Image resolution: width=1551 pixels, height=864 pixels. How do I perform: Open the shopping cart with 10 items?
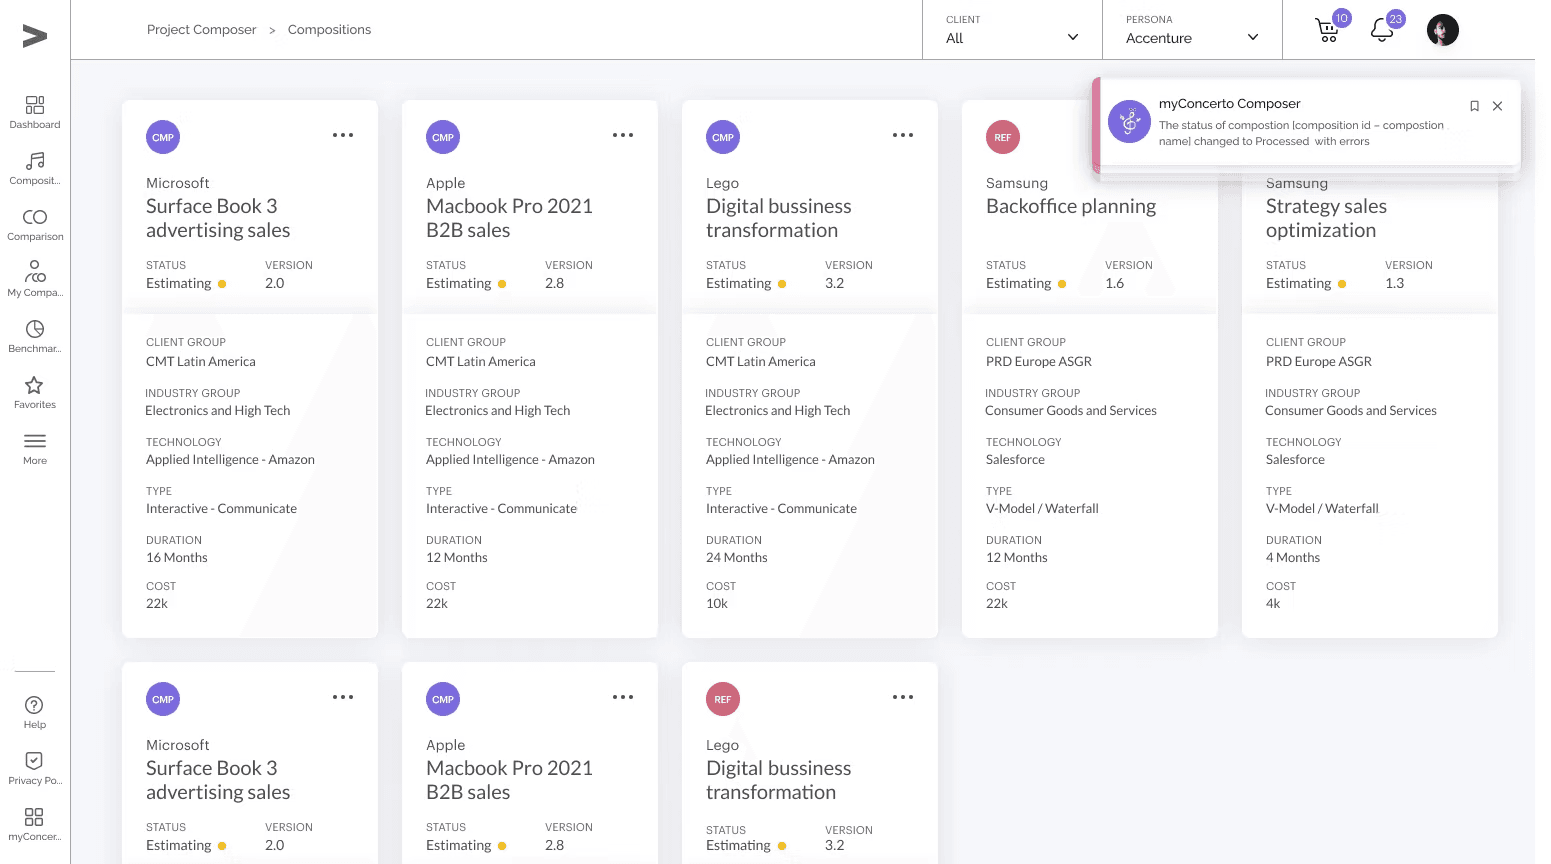tap(1328, 30)
